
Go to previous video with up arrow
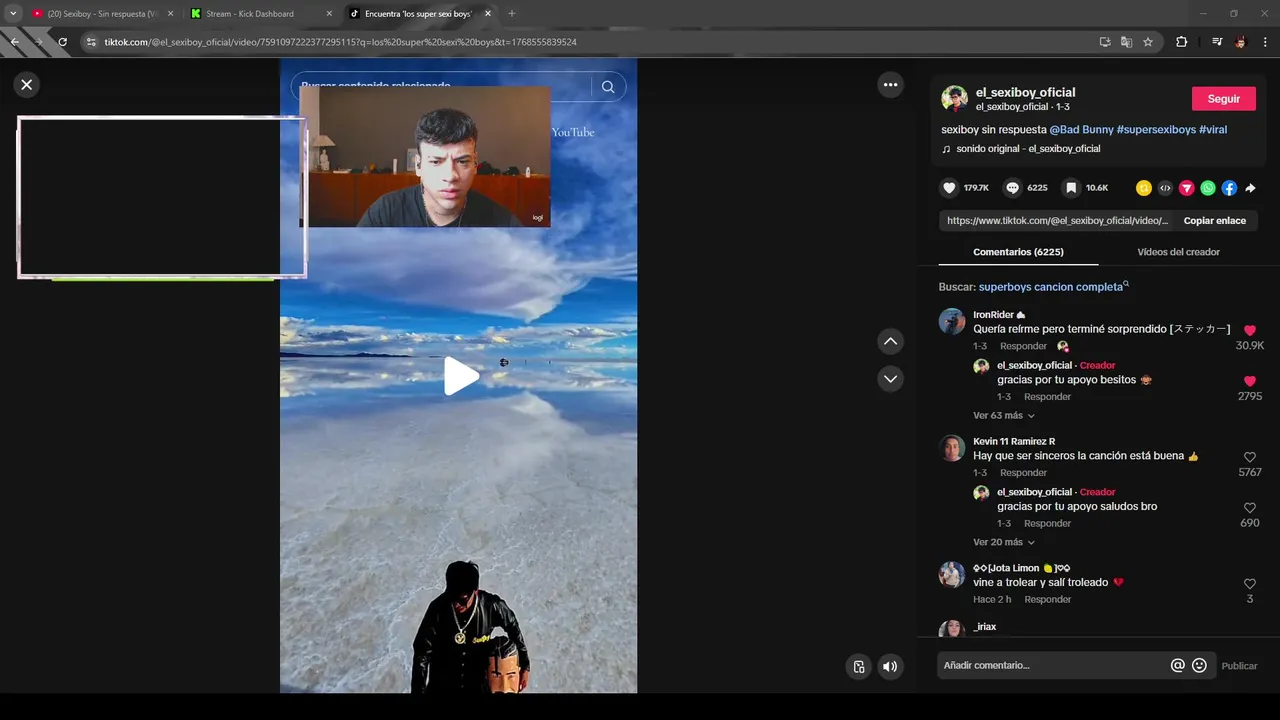pyautogui.click(x=890, y=342)
